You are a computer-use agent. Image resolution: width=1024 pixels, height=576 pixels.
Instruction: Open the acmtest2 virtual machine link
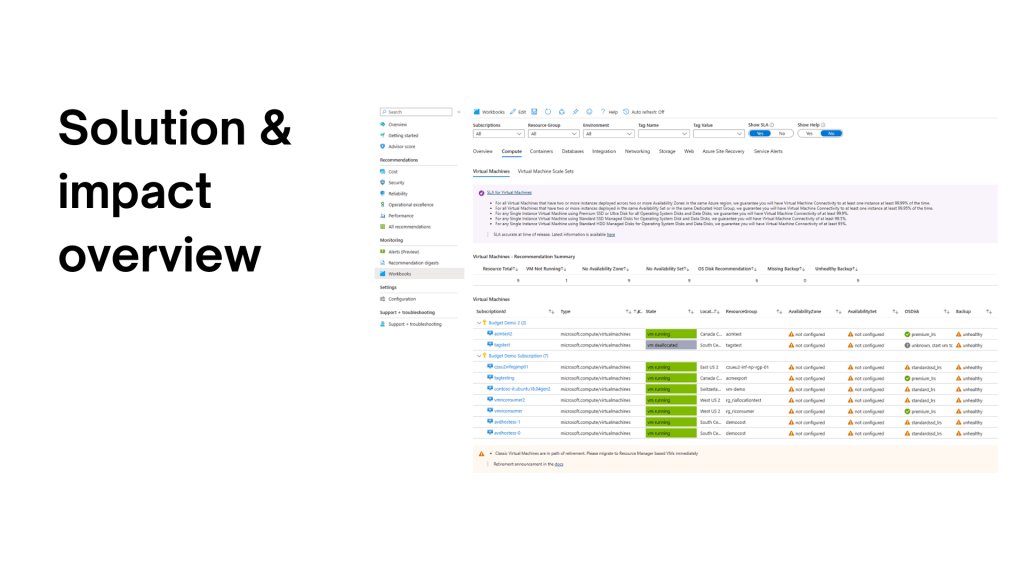(502, 334)
